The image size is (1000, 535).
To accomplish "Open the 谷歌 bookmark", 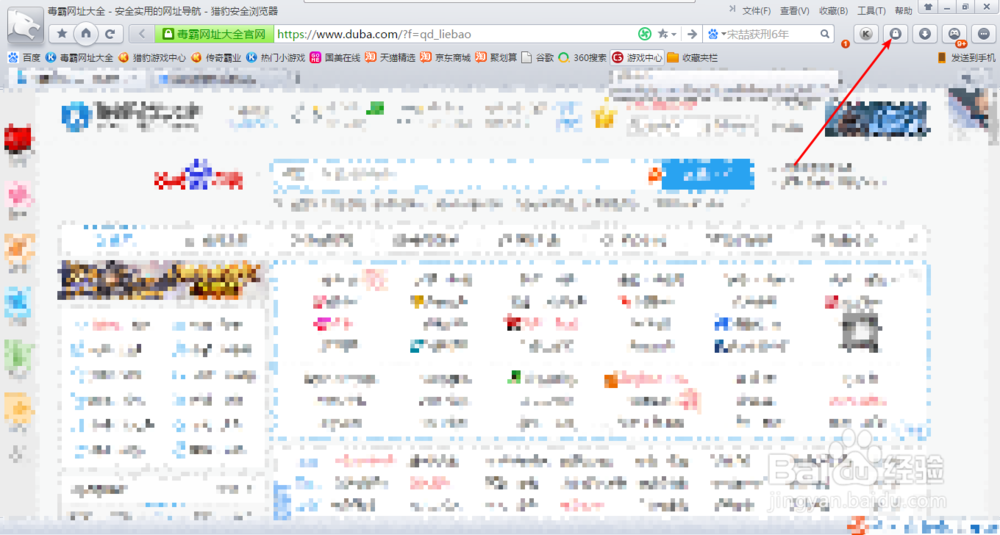I will click(x=538, y=57).
